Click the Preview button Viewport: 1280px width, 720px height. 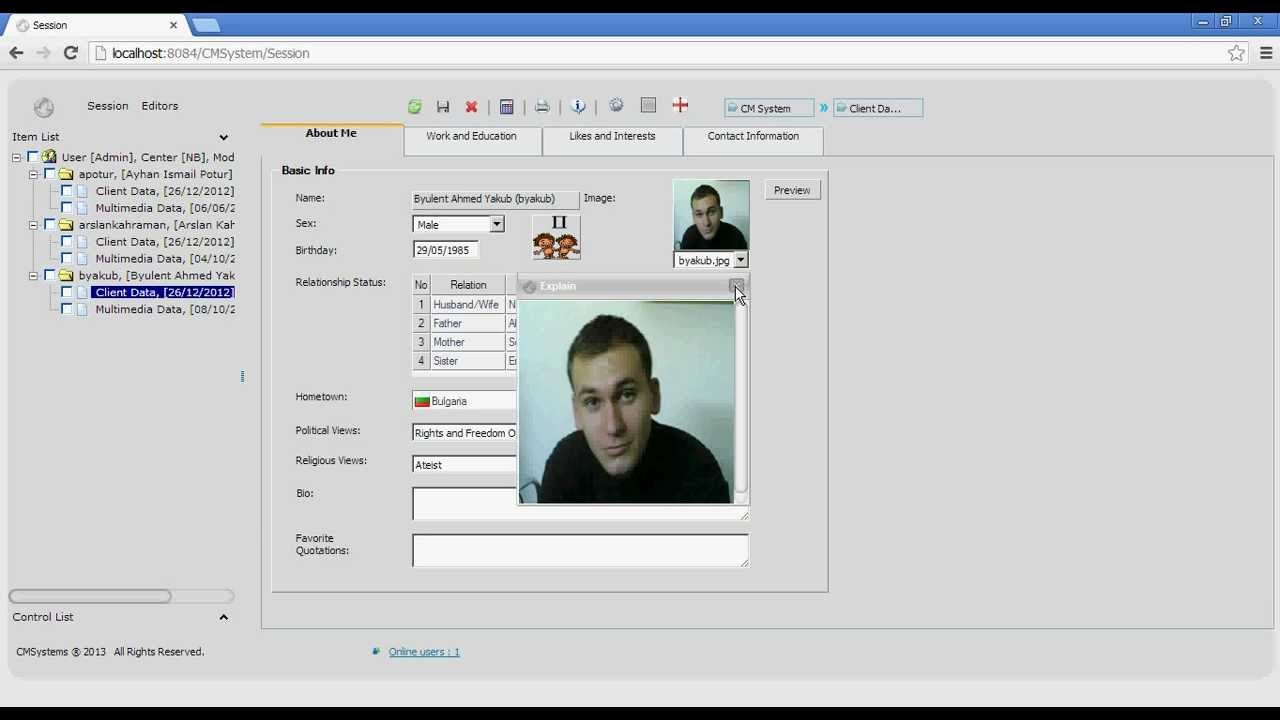792,190
